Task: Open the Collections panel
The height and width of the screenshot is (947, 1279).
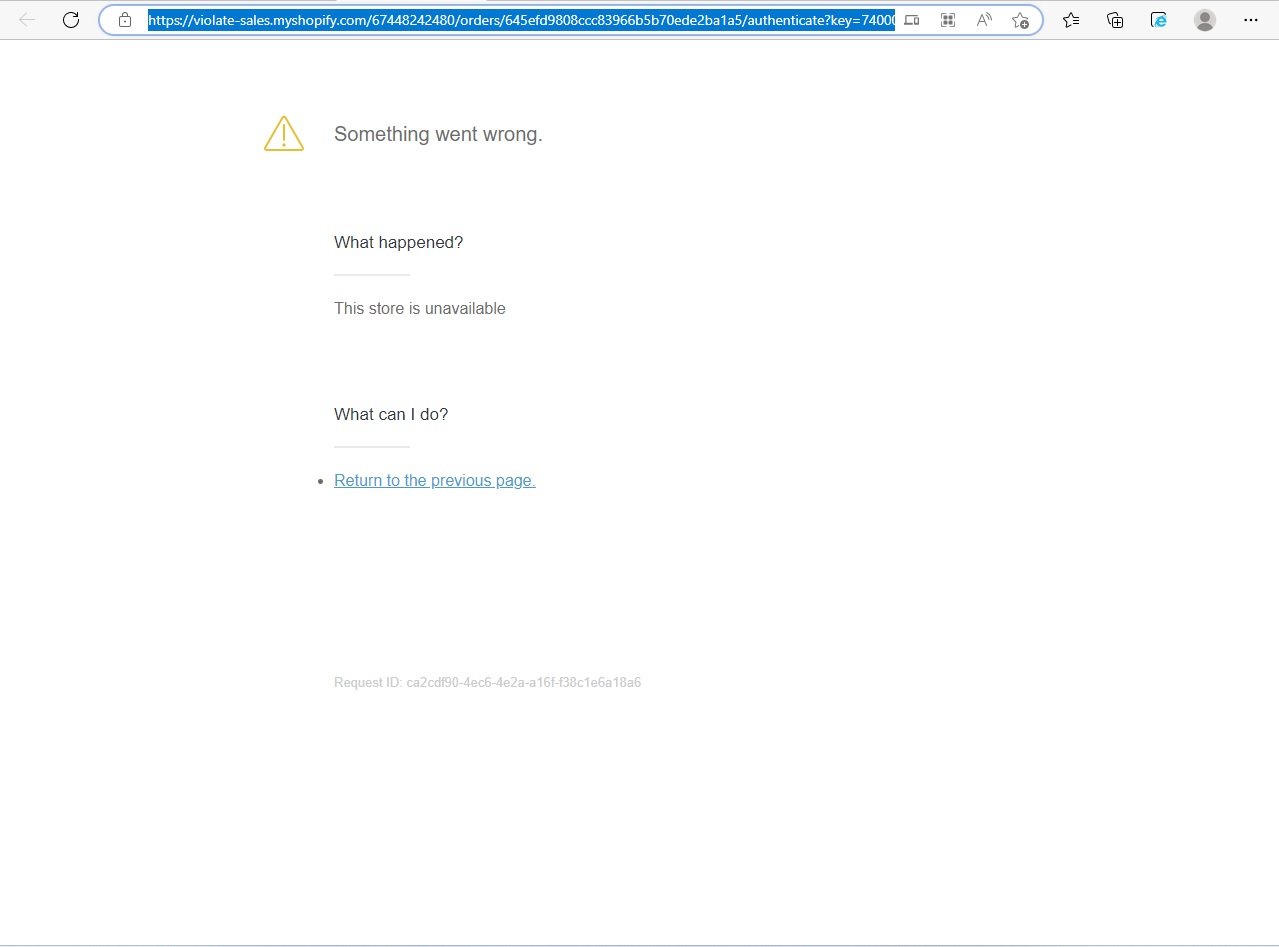Action: pyautogui.click(x=1115, y=20)
